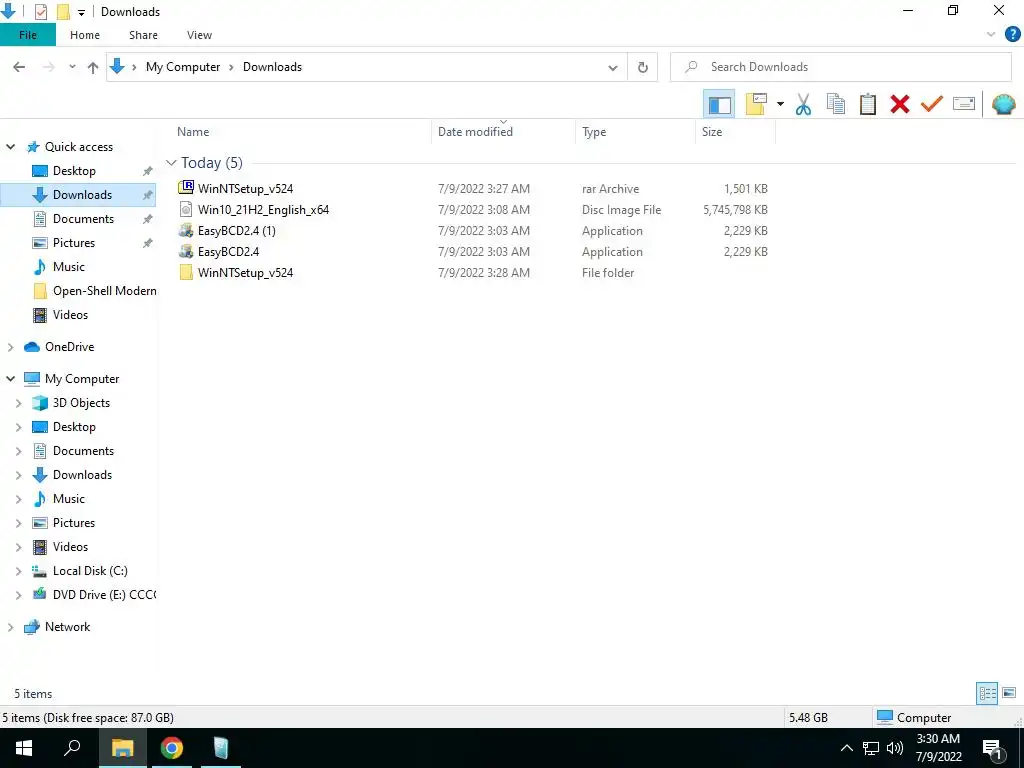Collapse the Quick access tree node
The image size is (1024, 768).
[x=10, y=147]
